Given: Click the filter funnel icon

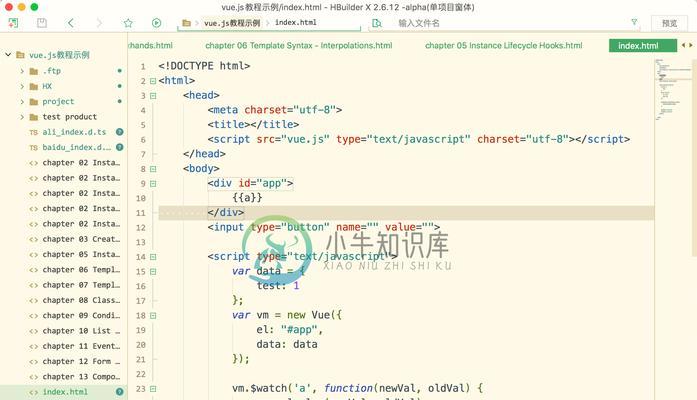Looking at the screenshot, I should (634, 21).
